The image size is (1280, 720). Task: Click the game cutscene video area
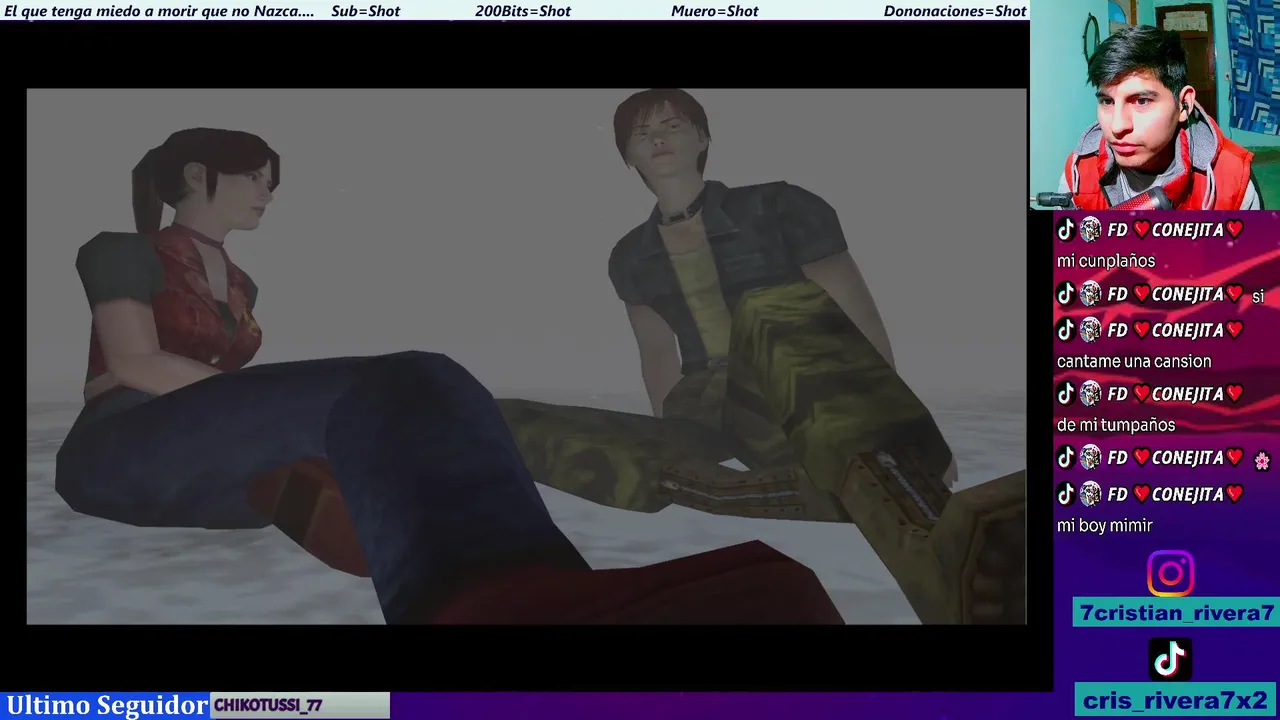(526, 356)
